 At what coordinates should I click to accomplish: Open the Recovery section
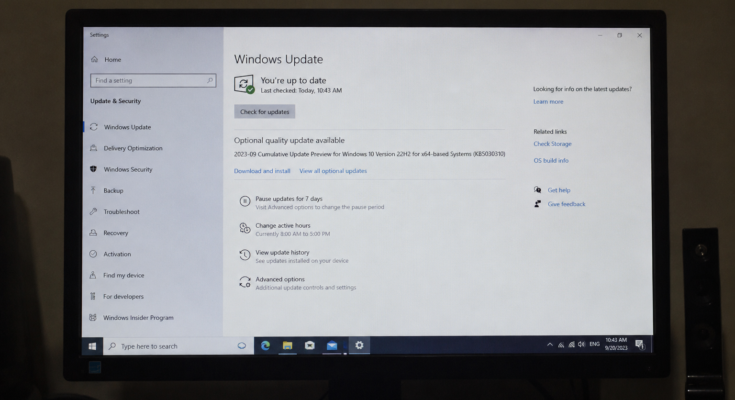tap(115, 233)
